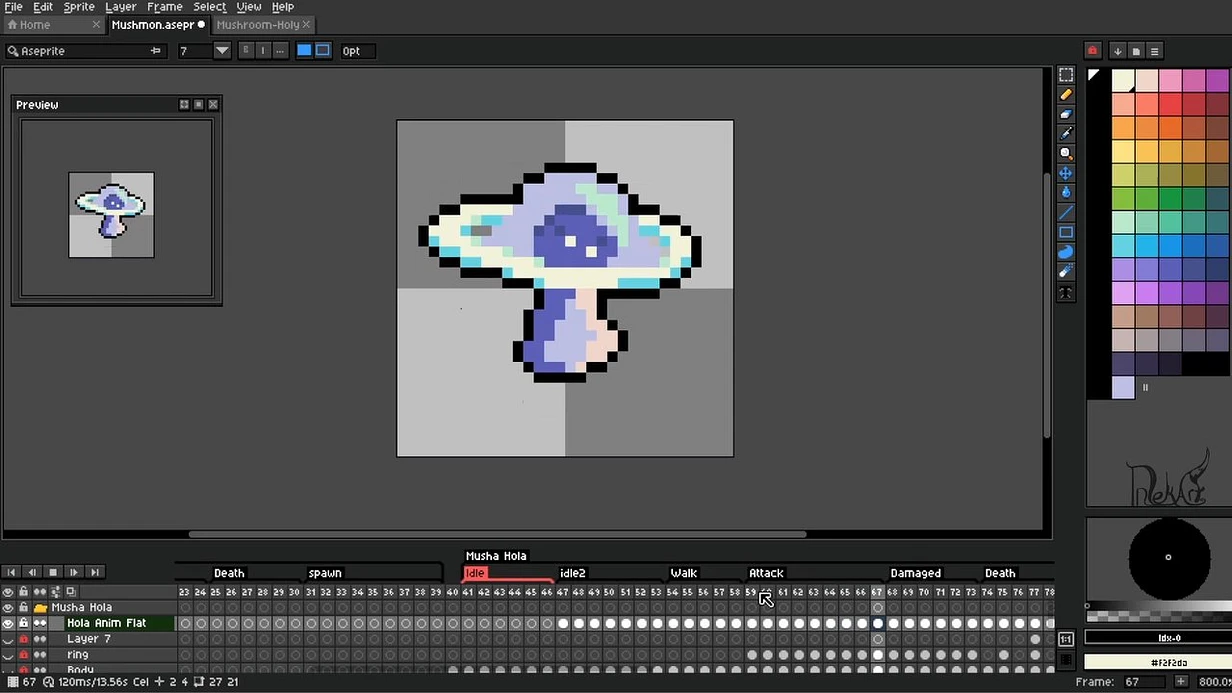Open the Aseprite brush selector field

[85, 51]
